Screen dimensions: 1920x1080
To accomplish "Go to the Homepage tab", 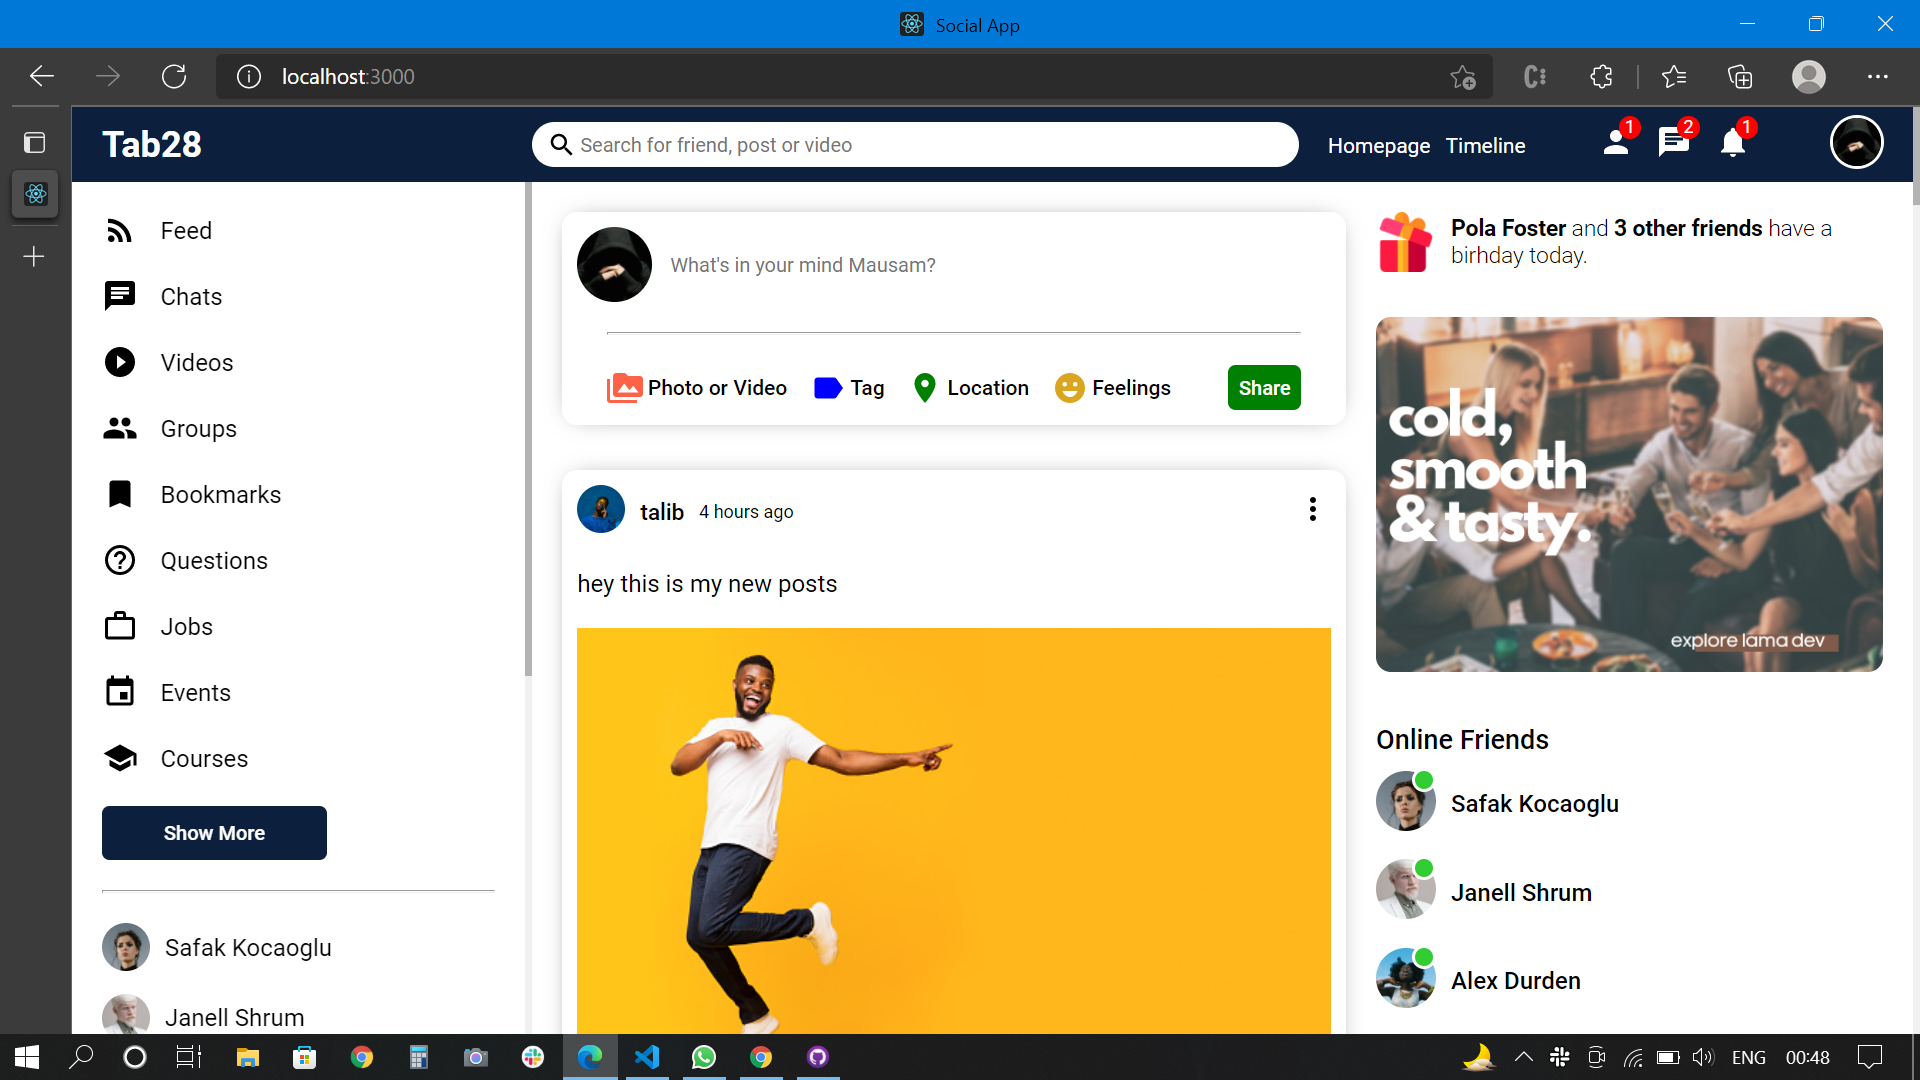I will [1378, 145].
